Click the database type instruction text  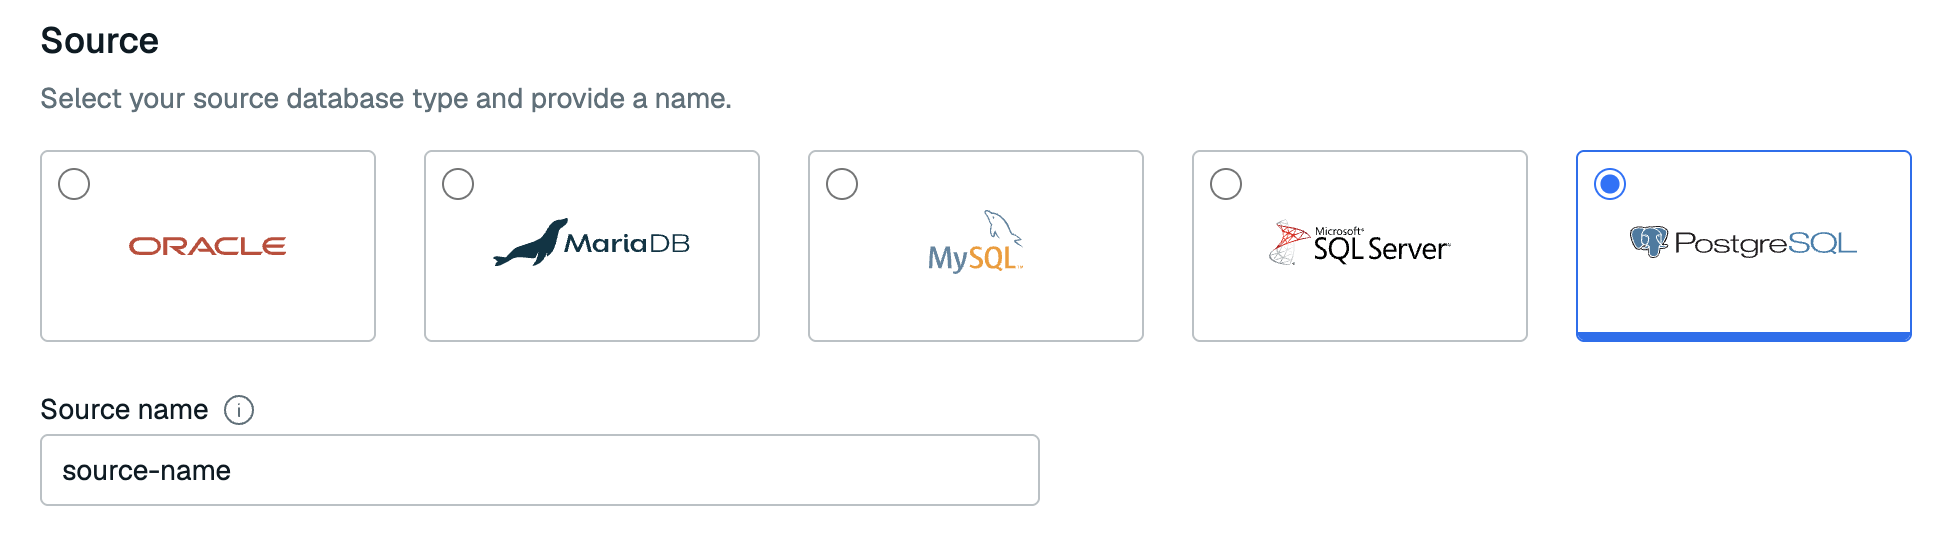point(386,99)
